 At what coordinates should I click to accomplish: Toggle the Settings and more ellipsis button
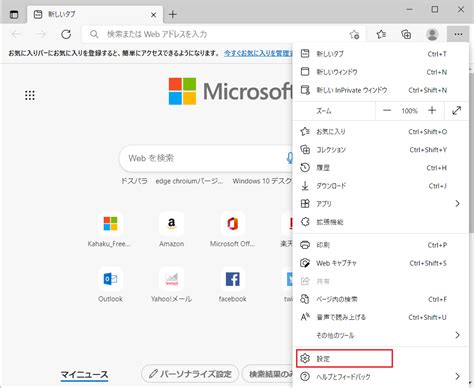coord(458,34)
